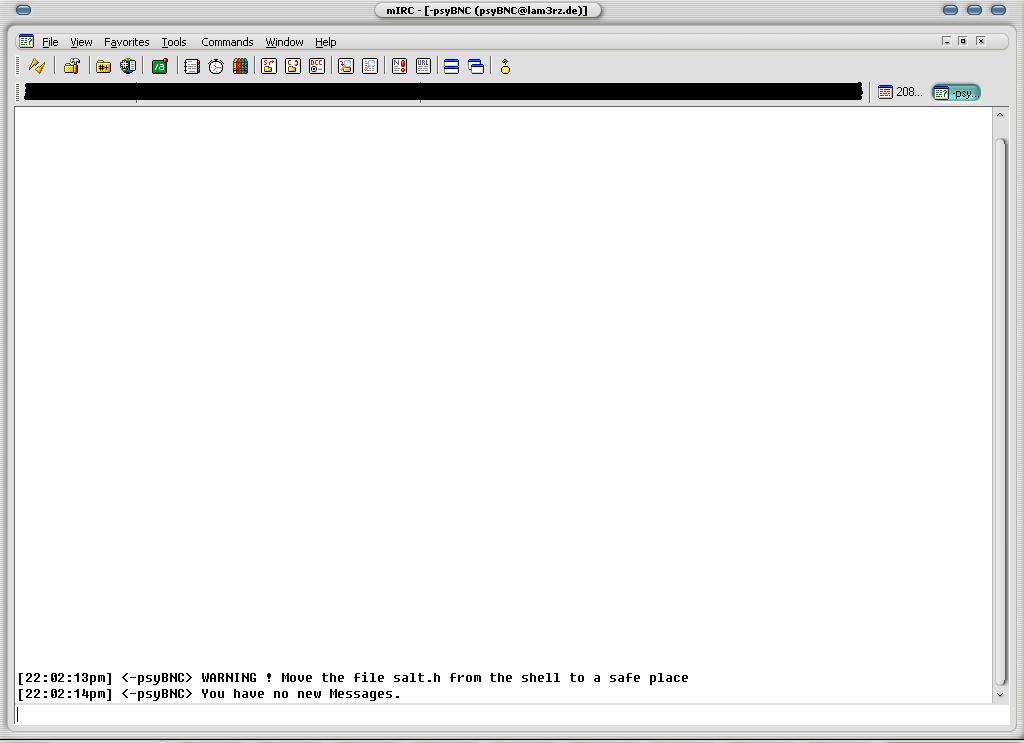Viewport: 1024px width, 743px height.
Task: Click 'You have no new Messages.' line
Action: [209, 694]
